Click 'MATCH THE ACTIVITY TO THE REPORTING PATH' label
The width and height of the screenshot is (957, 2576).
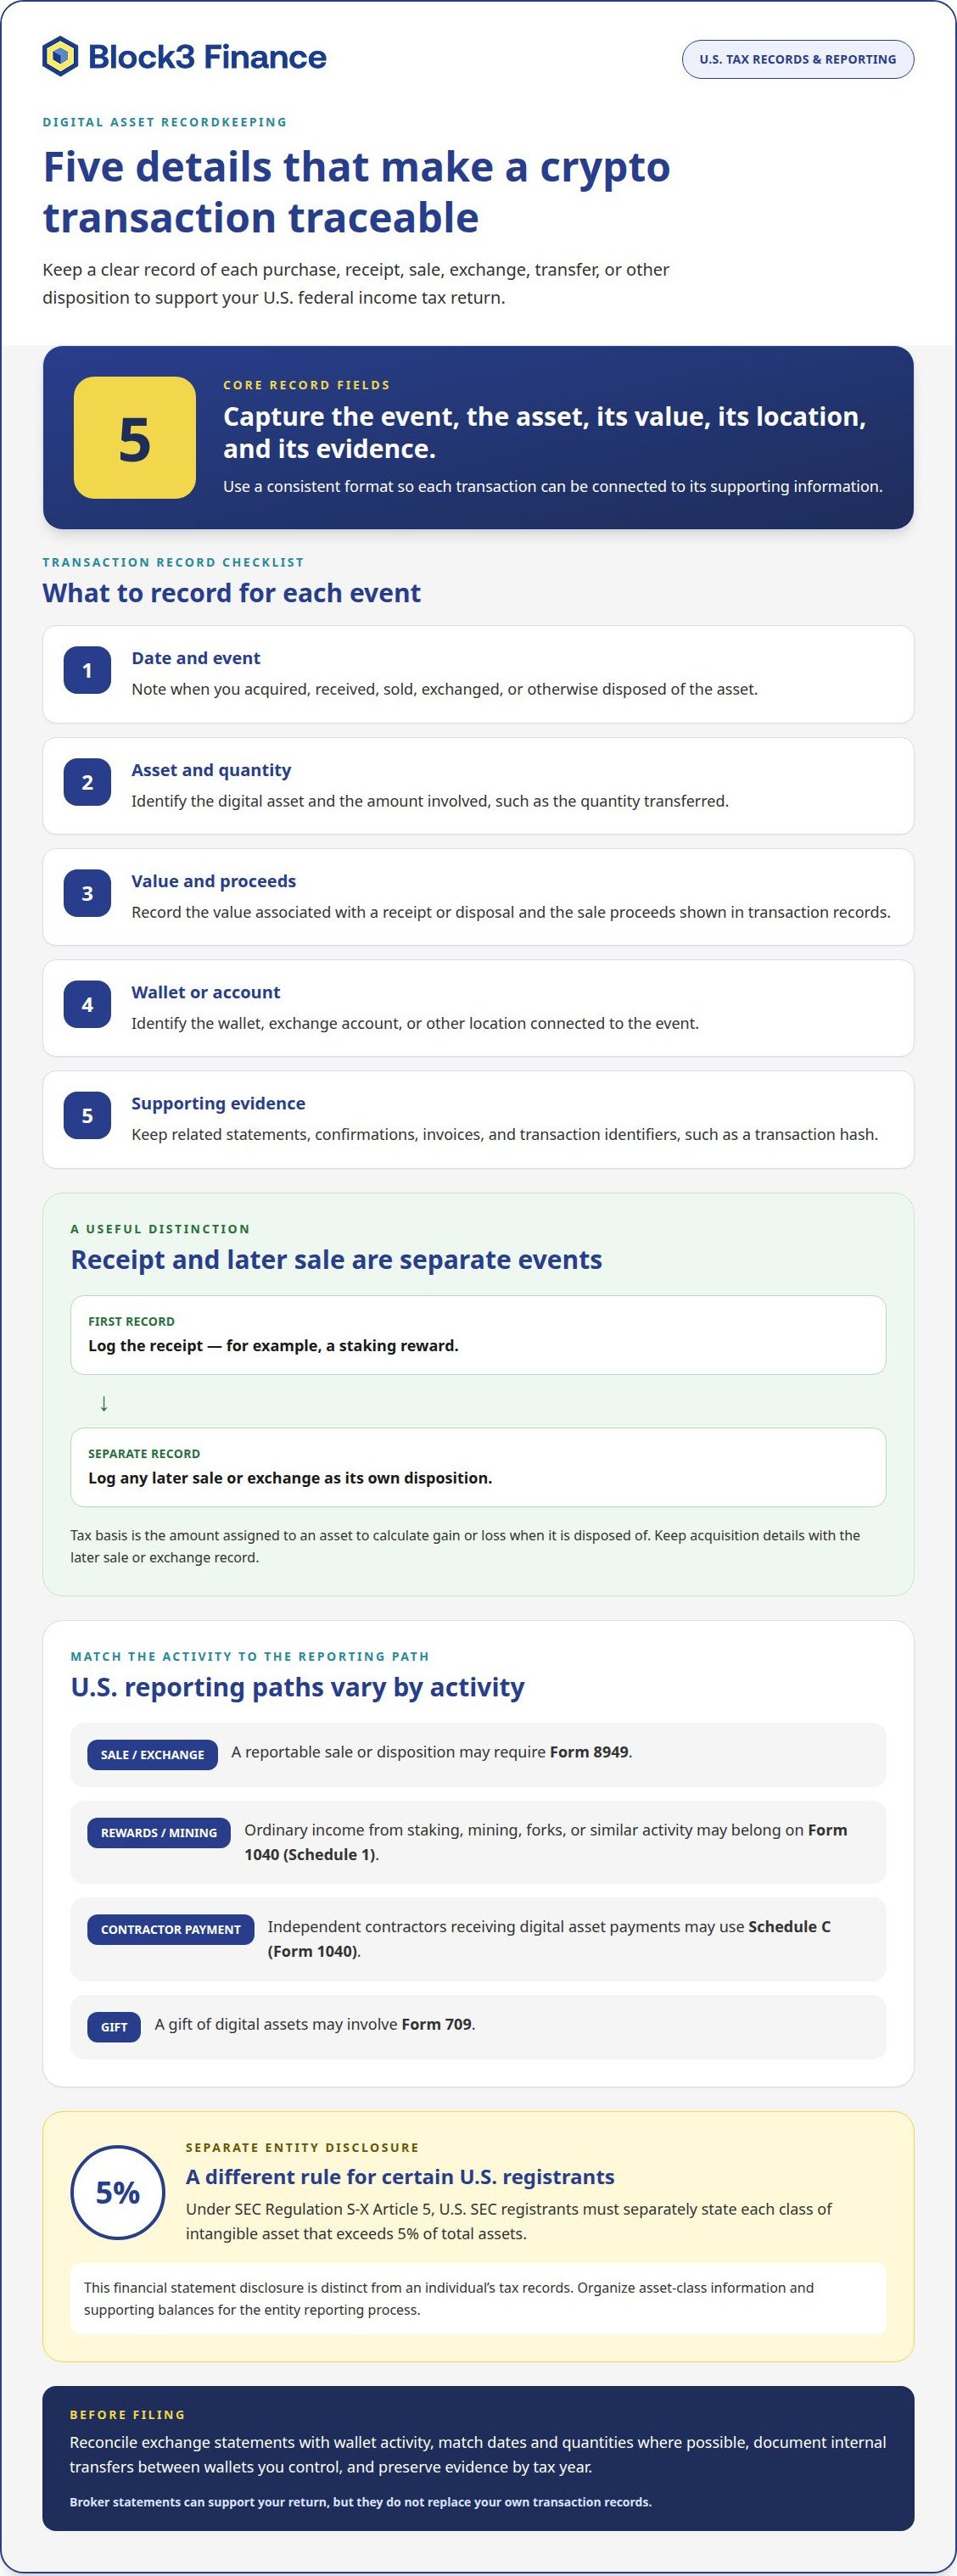(x=250, y=1656)
